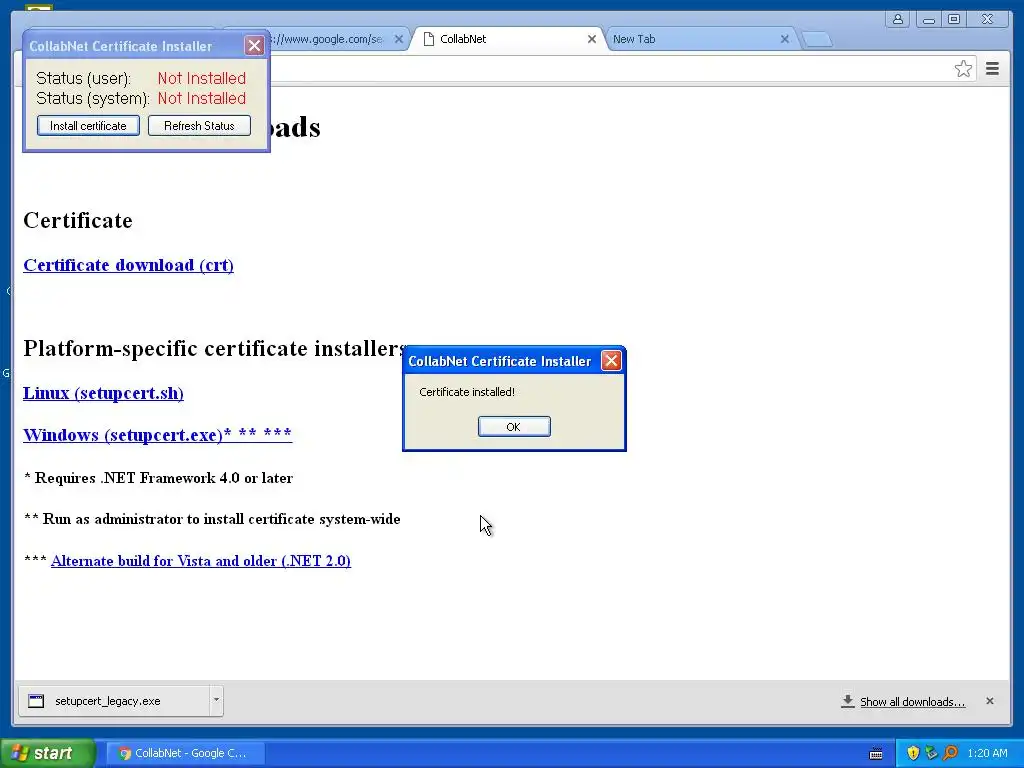Restore down the Chrome window

954,19
